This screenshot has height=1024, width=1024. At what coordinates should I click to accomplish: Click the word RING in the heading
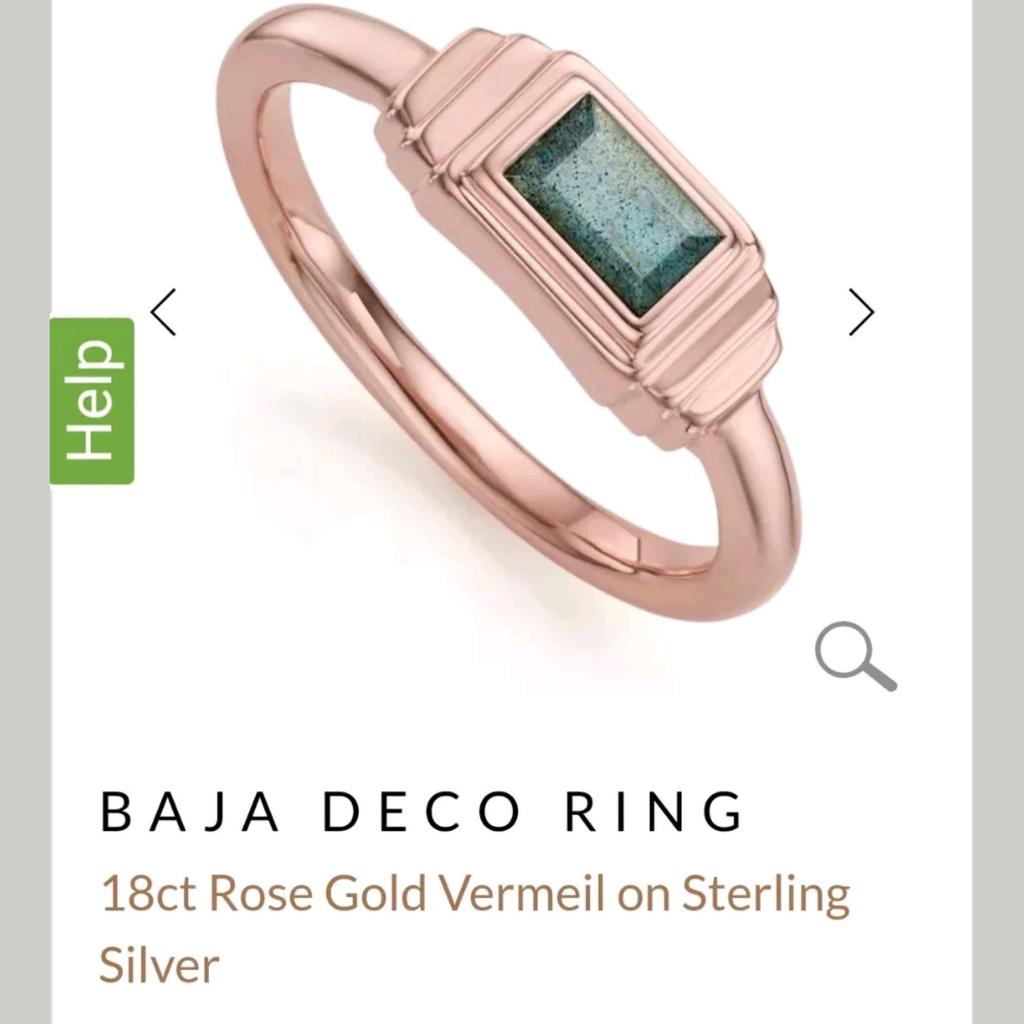(654, 811)
